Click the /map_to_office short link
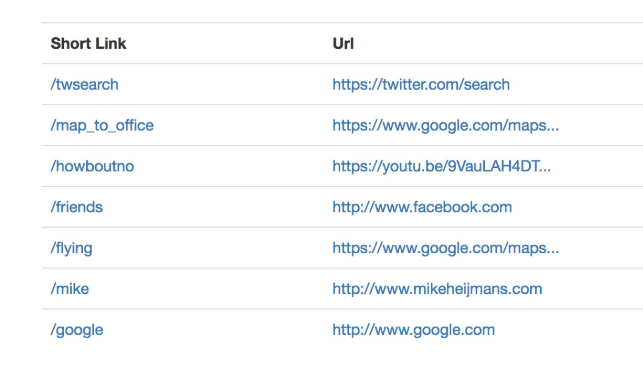This screenshot has width=643, height=377. [102, 126]
